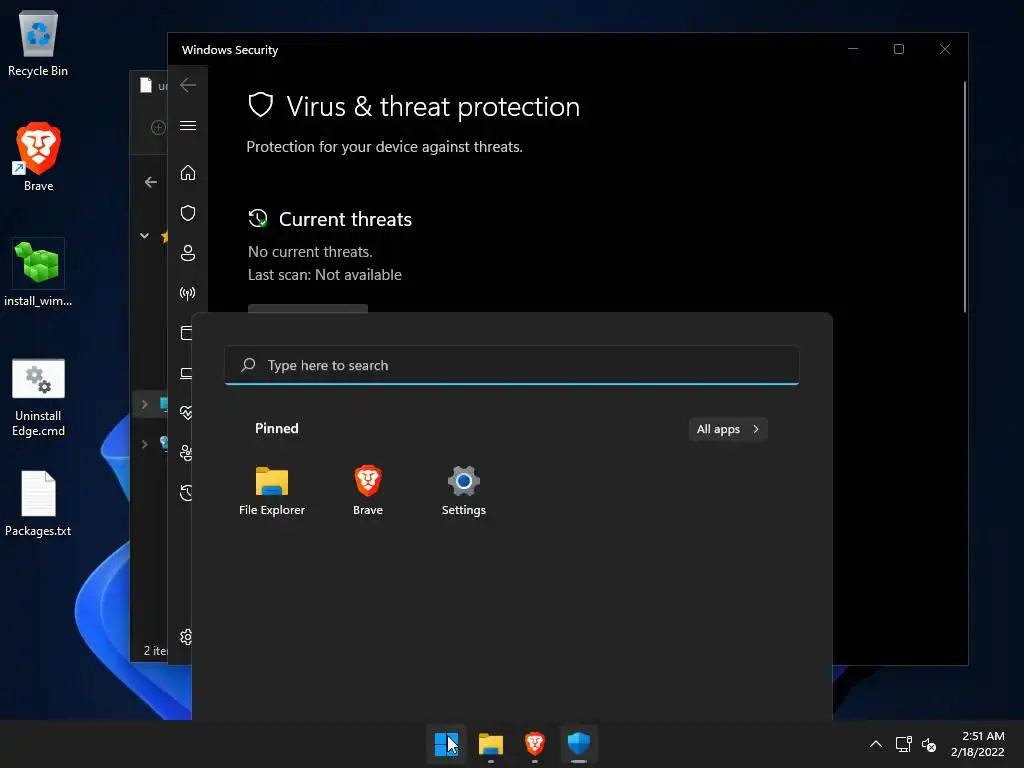Viewport: 1024px width, 768px height.
Task: Select Brave desktop shortcut
Action: point(38,157)
